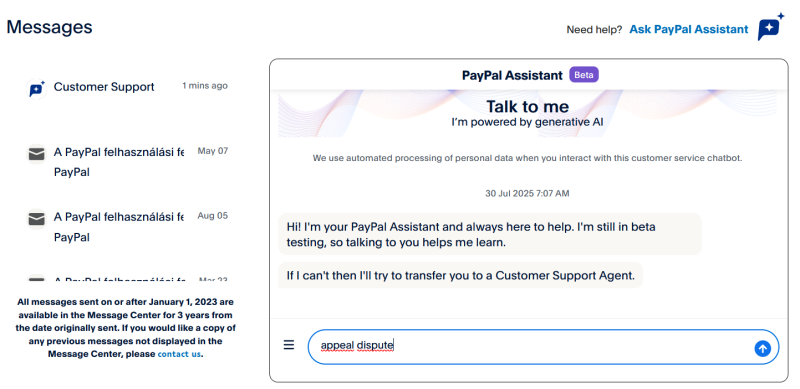
Task: Open the Aug 05 PayPal felhasználási message
Action: [x=127, y=226]
